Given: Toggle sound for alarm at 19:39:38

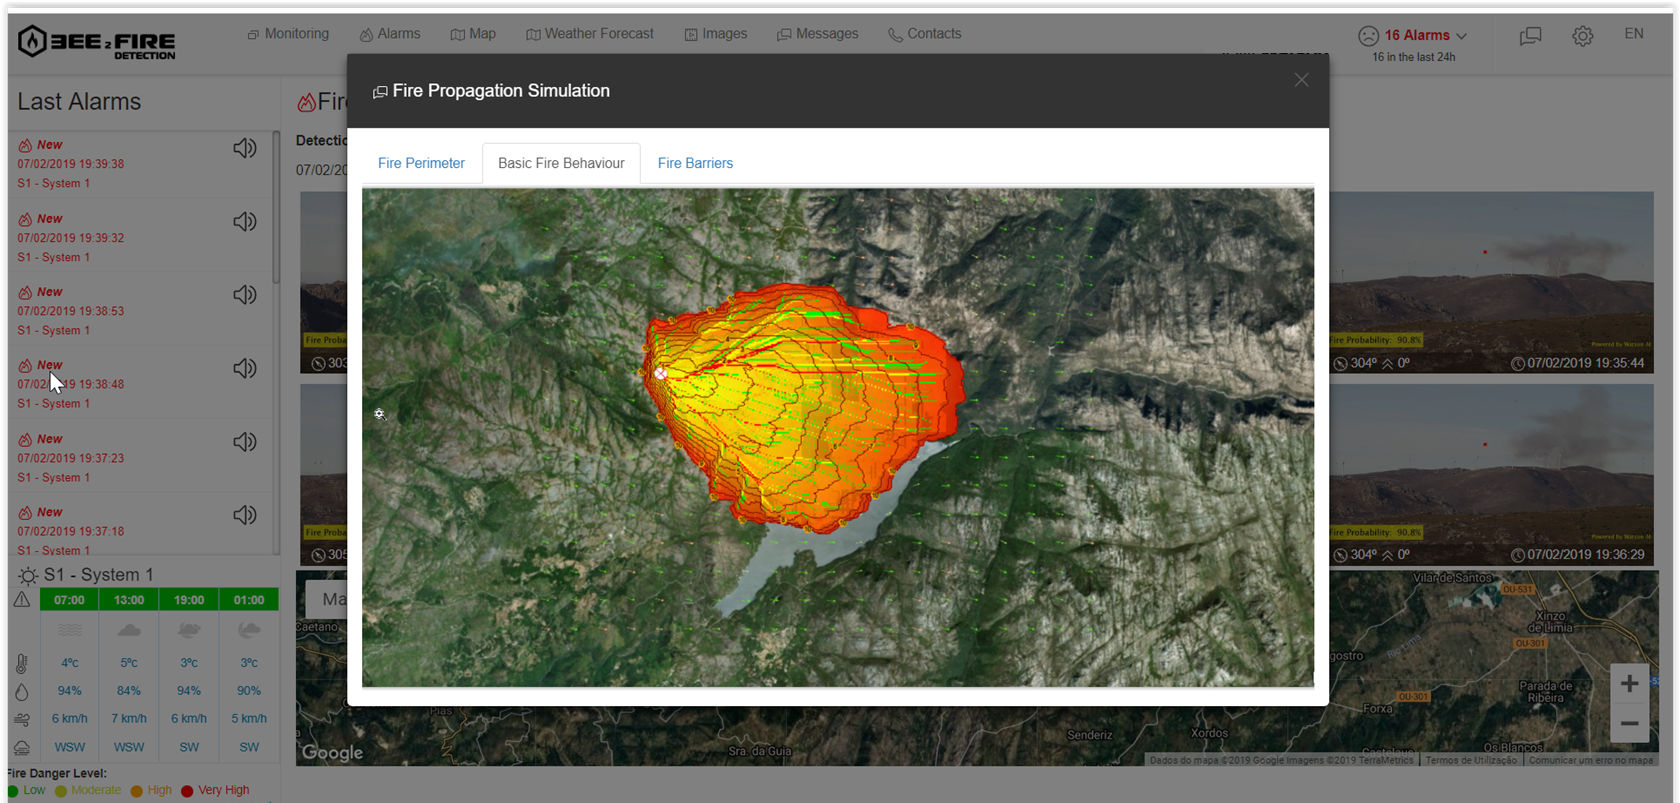Looking at the screenshot, I should pos(245,148).
